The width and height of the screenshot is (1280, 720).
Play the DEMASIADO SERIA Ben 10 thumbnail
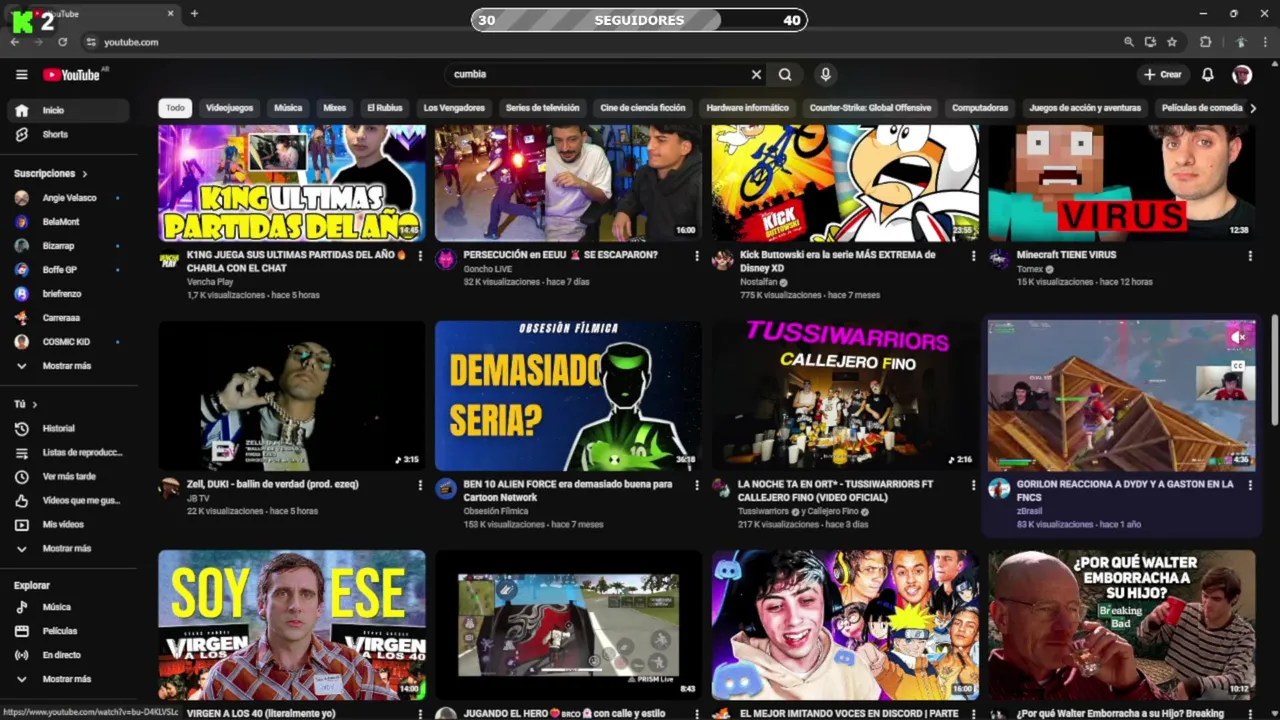pos(568,396)
